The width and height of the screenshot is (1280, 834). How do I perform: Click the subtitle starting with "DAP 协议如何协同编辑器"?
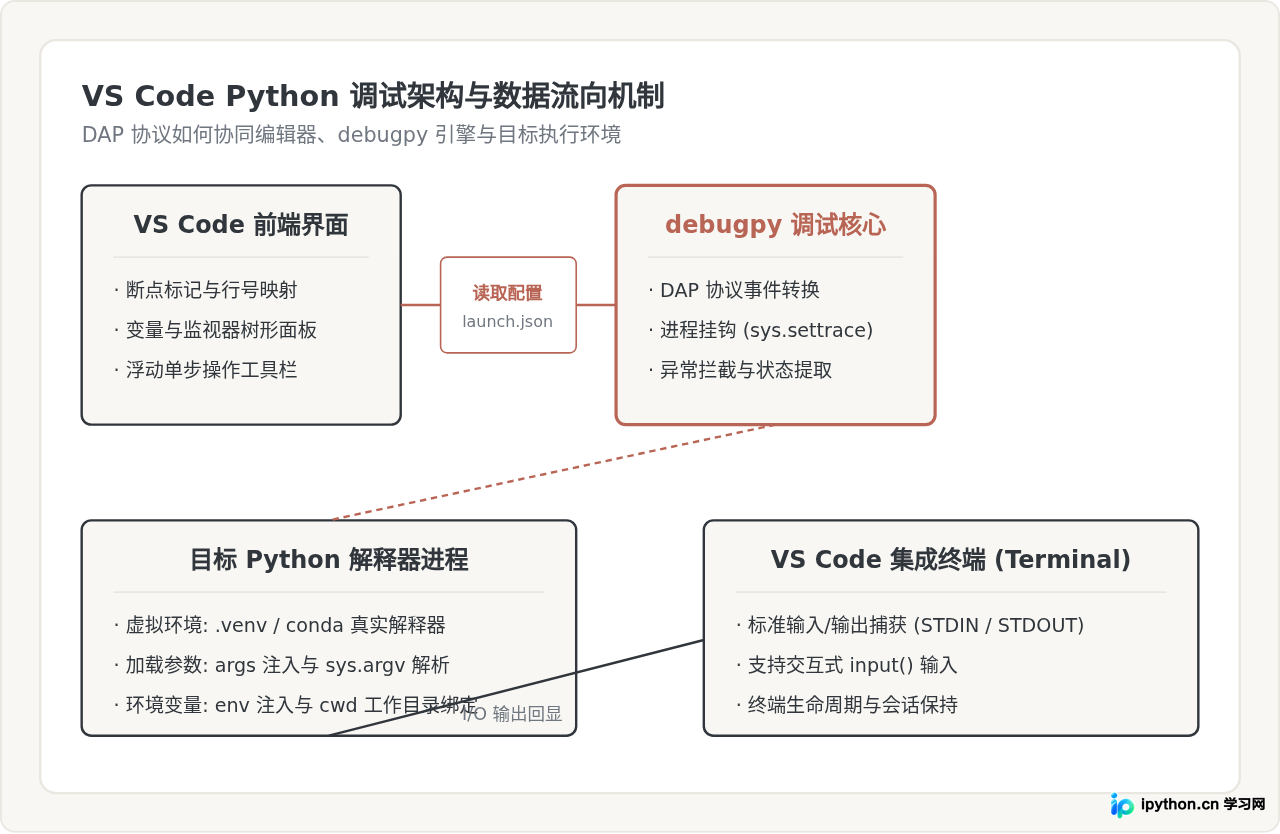coord(352,135)
